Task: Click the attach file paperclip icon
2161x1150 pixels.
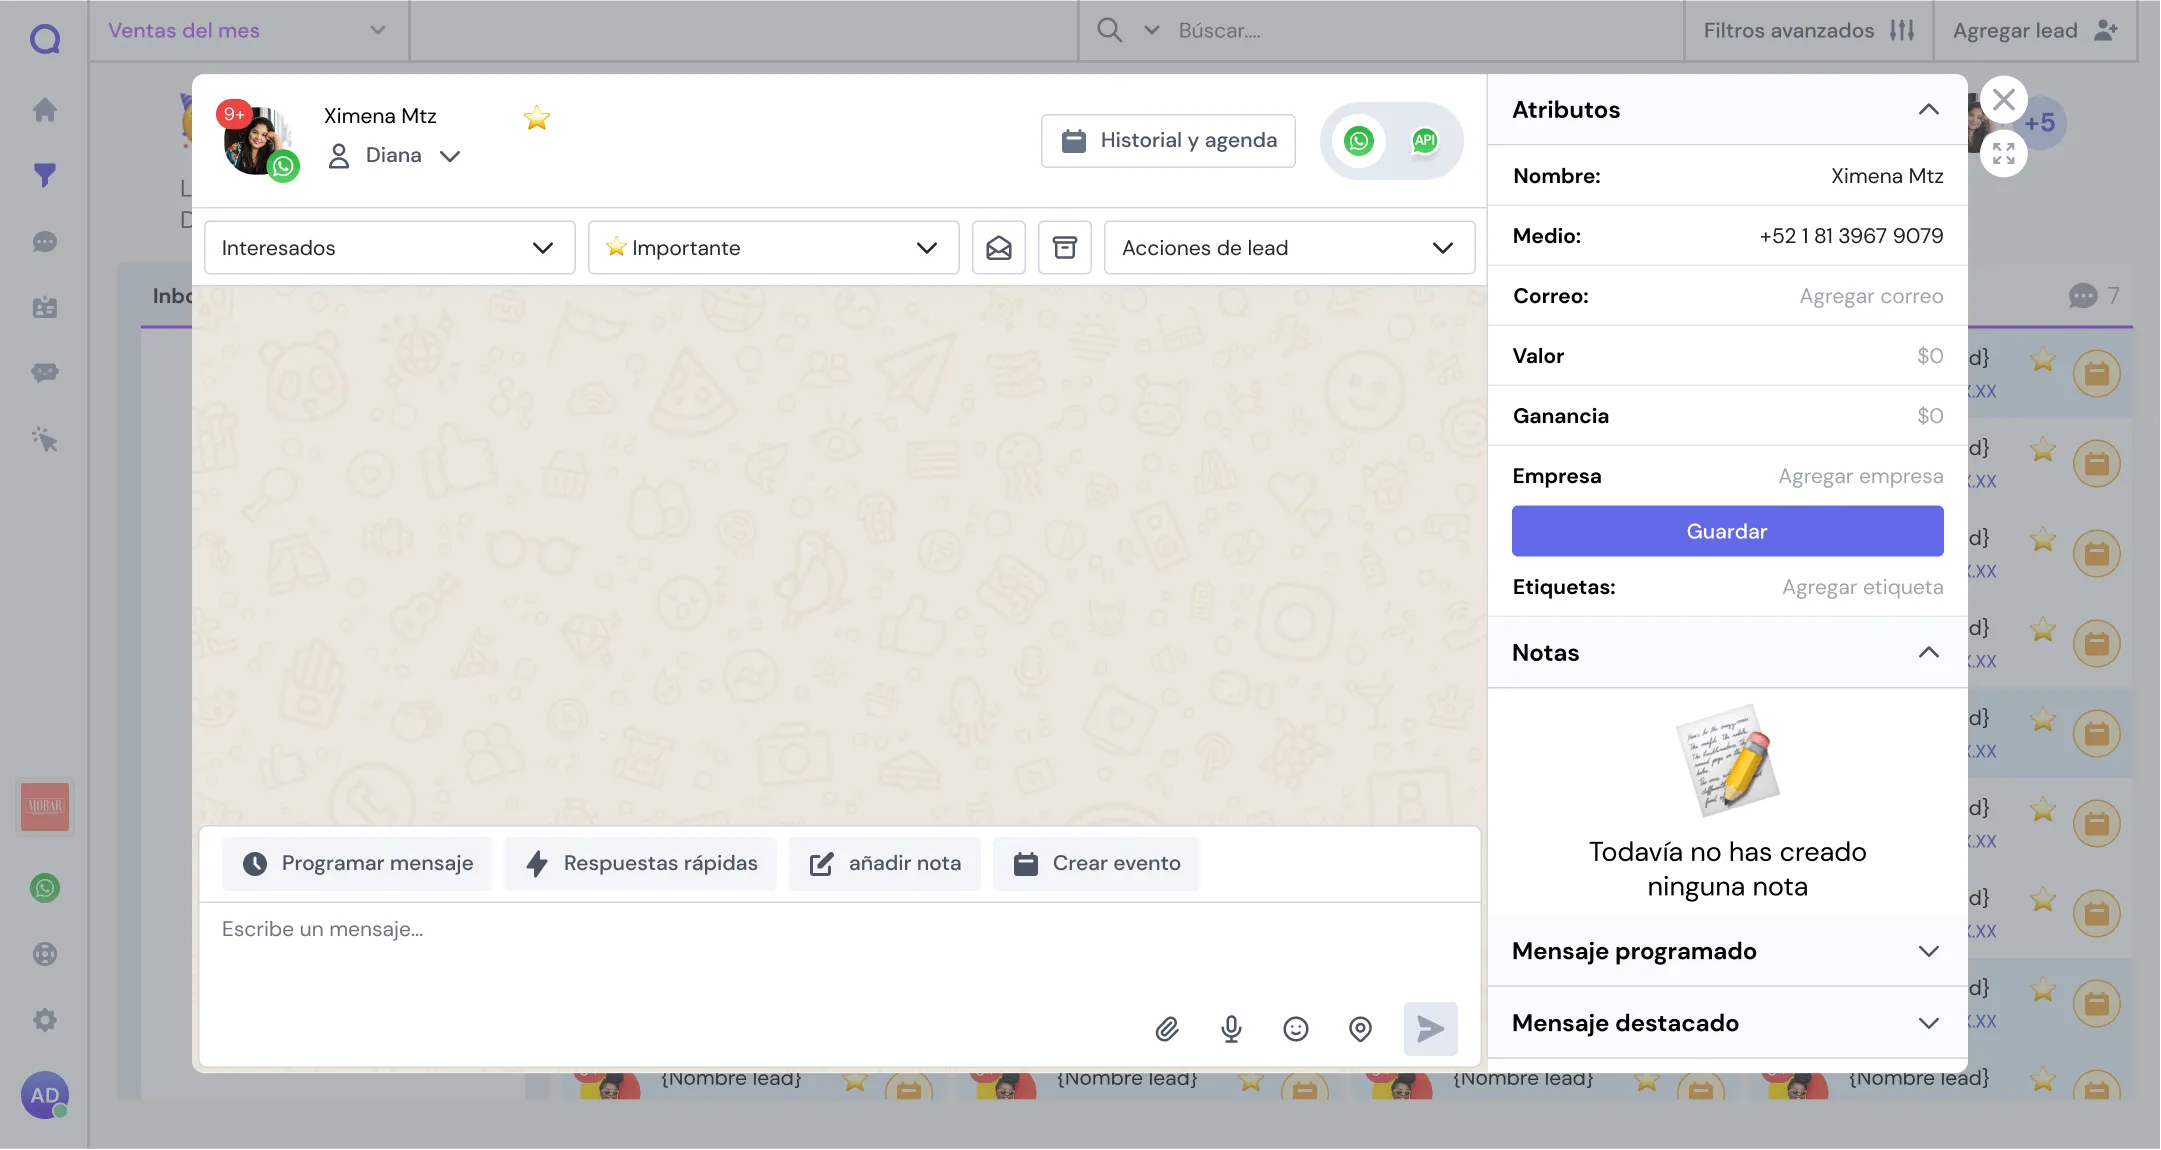Action: pos(1167,1029)
